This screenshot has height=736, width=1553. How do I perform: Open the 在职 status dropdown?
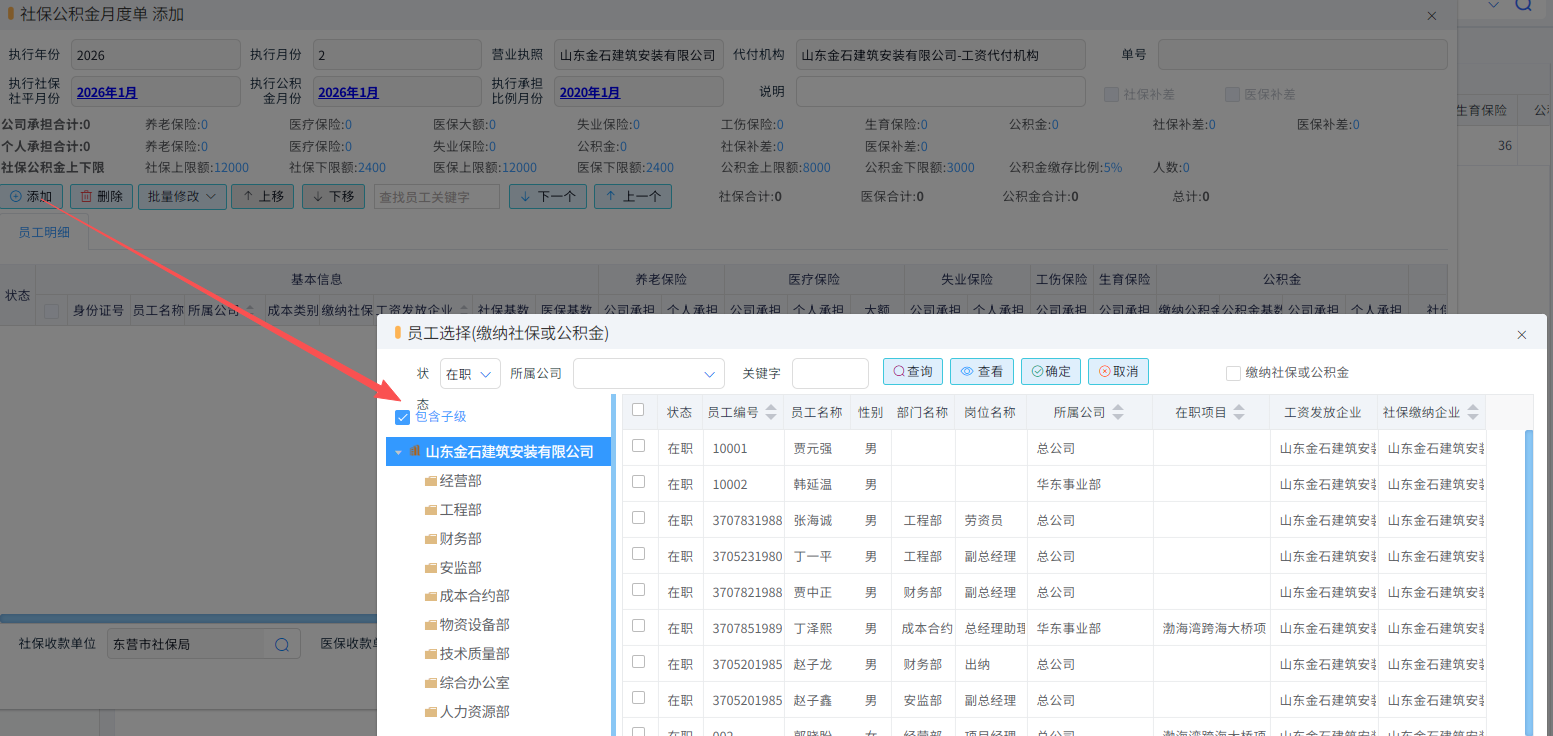[470, 373]
